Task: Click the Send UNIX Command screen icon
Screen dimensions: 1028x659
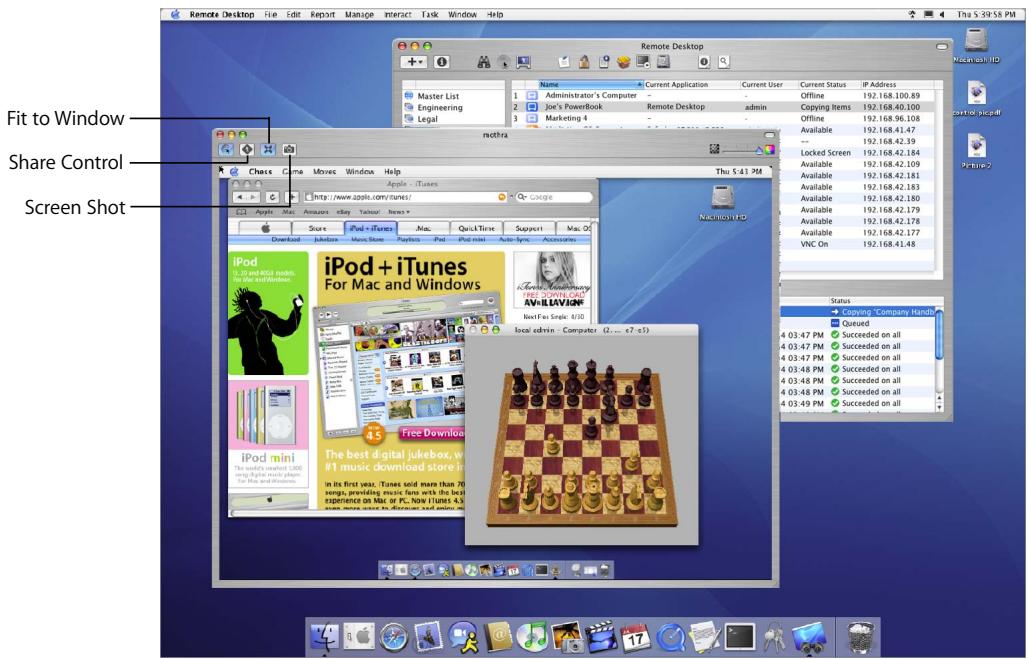Action: 643,62
